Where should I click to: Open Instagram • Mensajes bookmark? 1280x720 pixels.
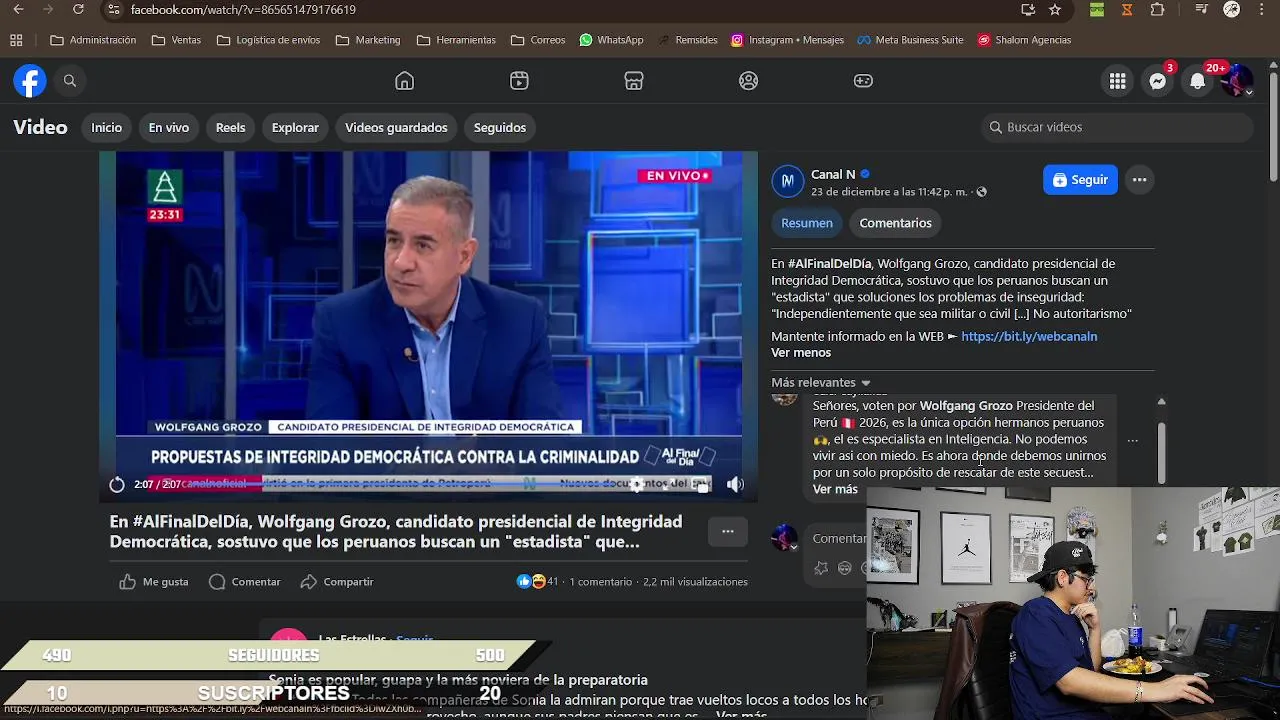(x=787, y=40)
